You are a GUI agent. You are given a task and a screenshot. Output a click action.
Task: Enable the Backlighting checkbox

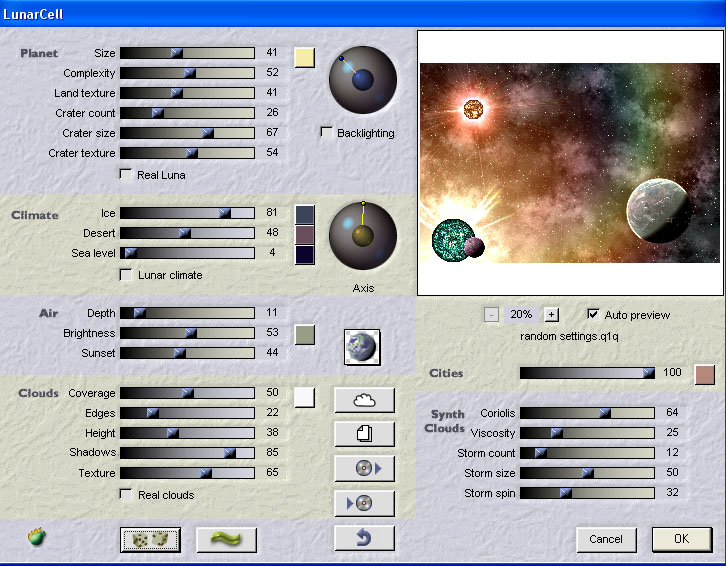pos(326,132)
